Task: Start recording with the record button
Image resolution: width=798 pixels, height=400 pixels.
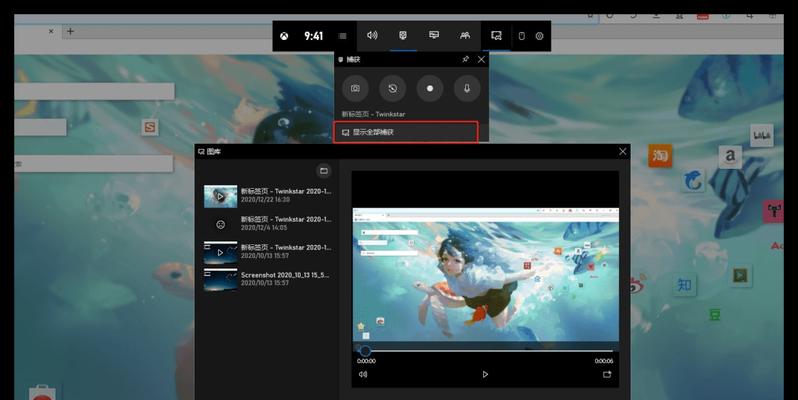Action: (x=430, y=89)
